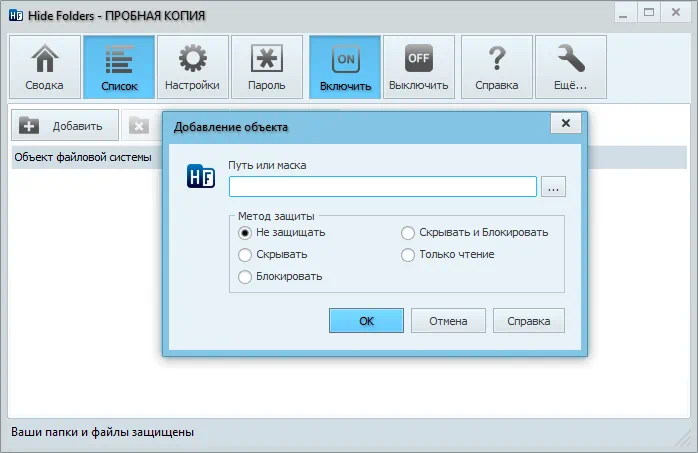This screenshot has height=453, width=698.
Task: Close the Hide Folders main window
Action: [x=676, y=13]
